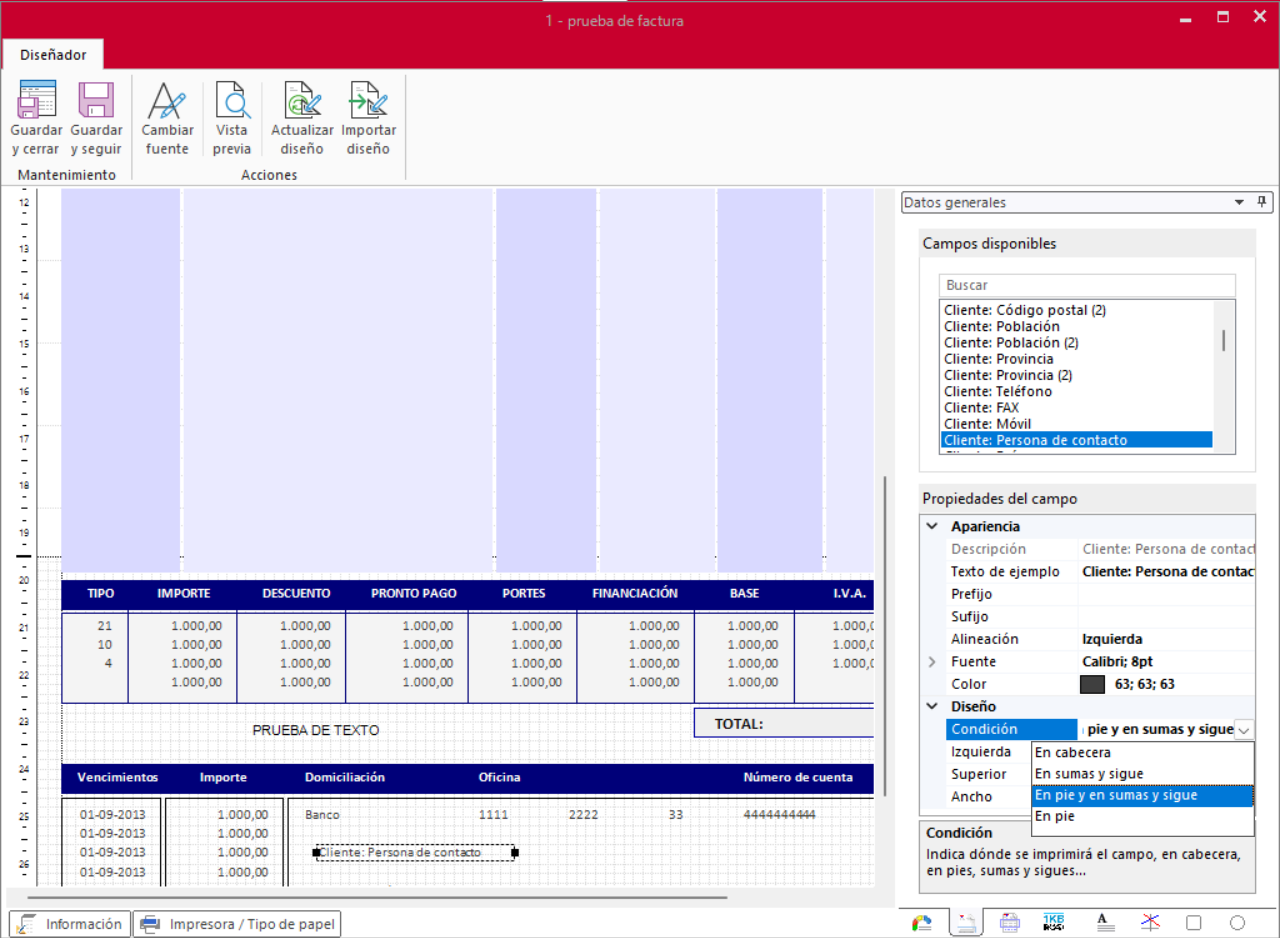Switch to the Diseñador ribbon tab

53,55
